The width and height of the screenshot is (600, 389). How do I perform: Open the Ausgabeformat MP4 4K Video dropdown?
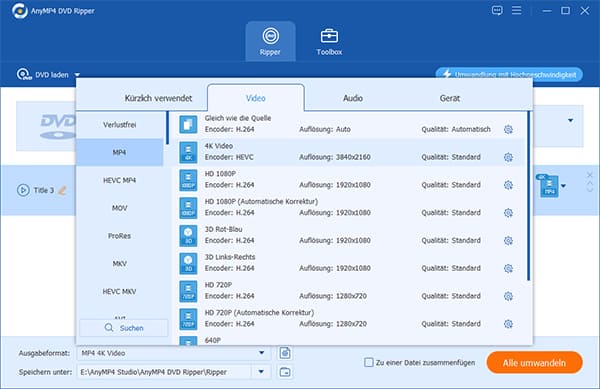click(x=262, y=353)
